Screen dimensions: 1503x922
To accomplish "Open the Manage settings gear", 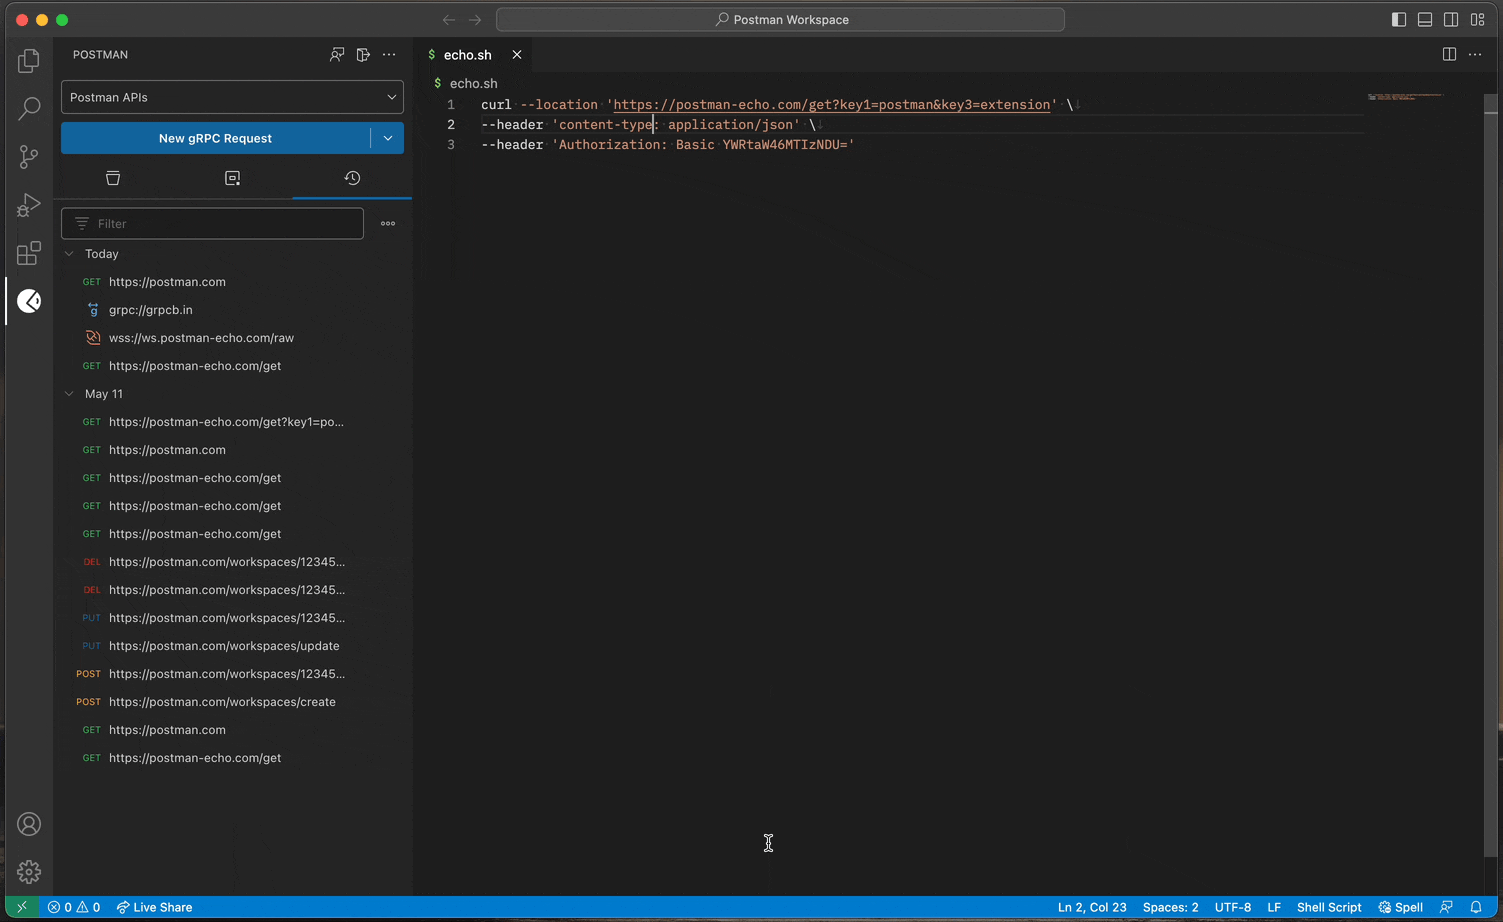I will tap(28, 872).
